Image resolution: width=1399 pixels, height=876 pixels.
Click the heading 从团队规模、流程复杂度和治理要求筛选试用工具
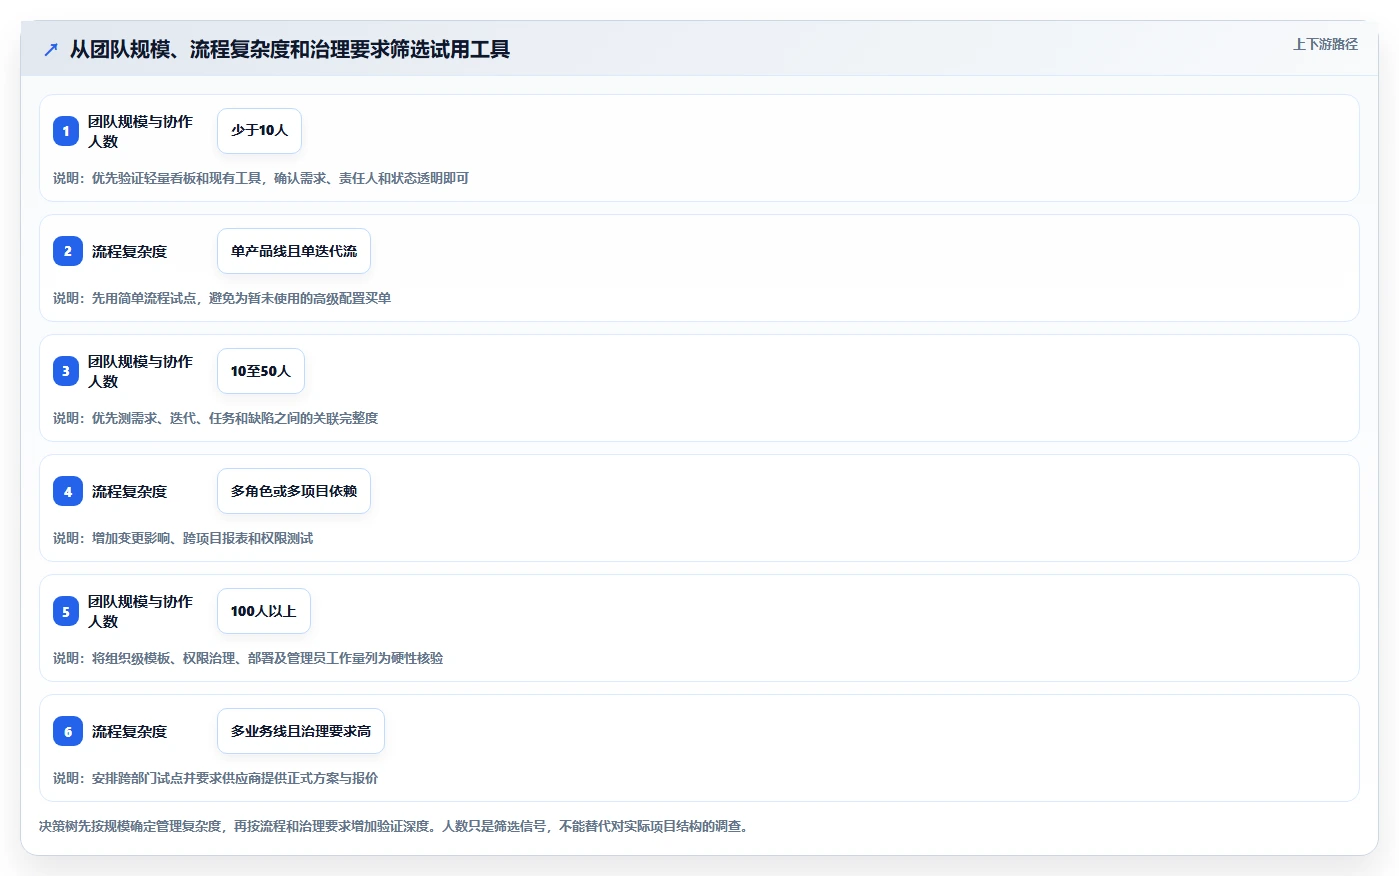coord(290,49)
